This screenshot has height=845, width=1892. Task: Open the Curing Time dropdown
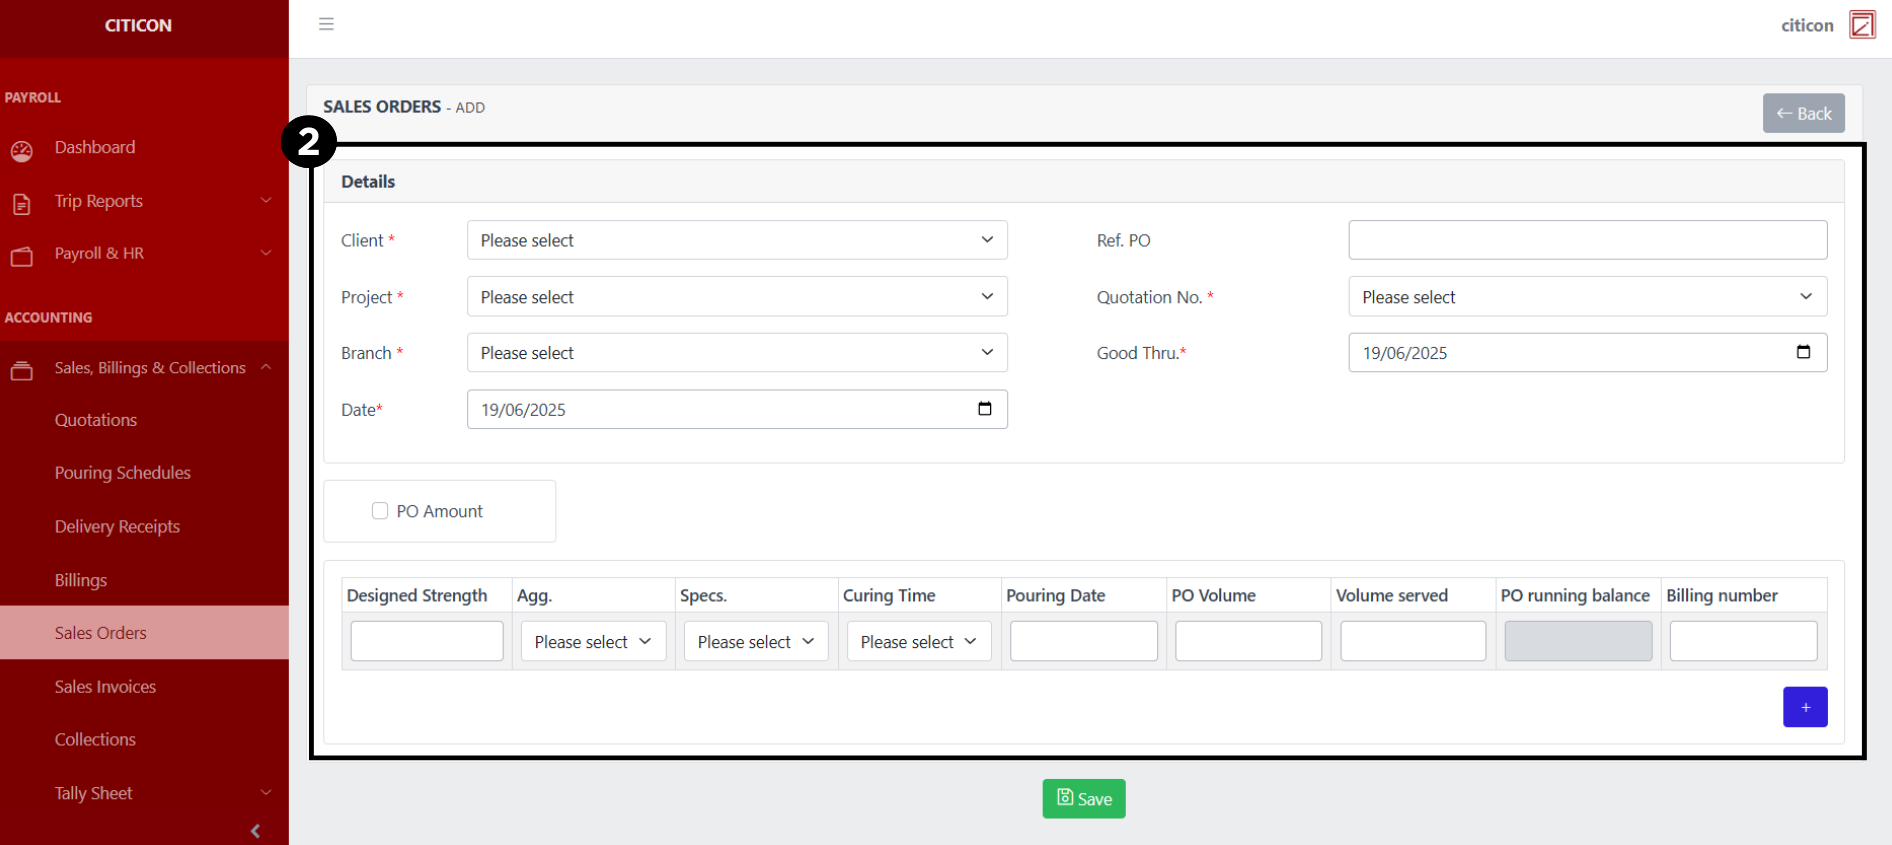pos(918,642)
